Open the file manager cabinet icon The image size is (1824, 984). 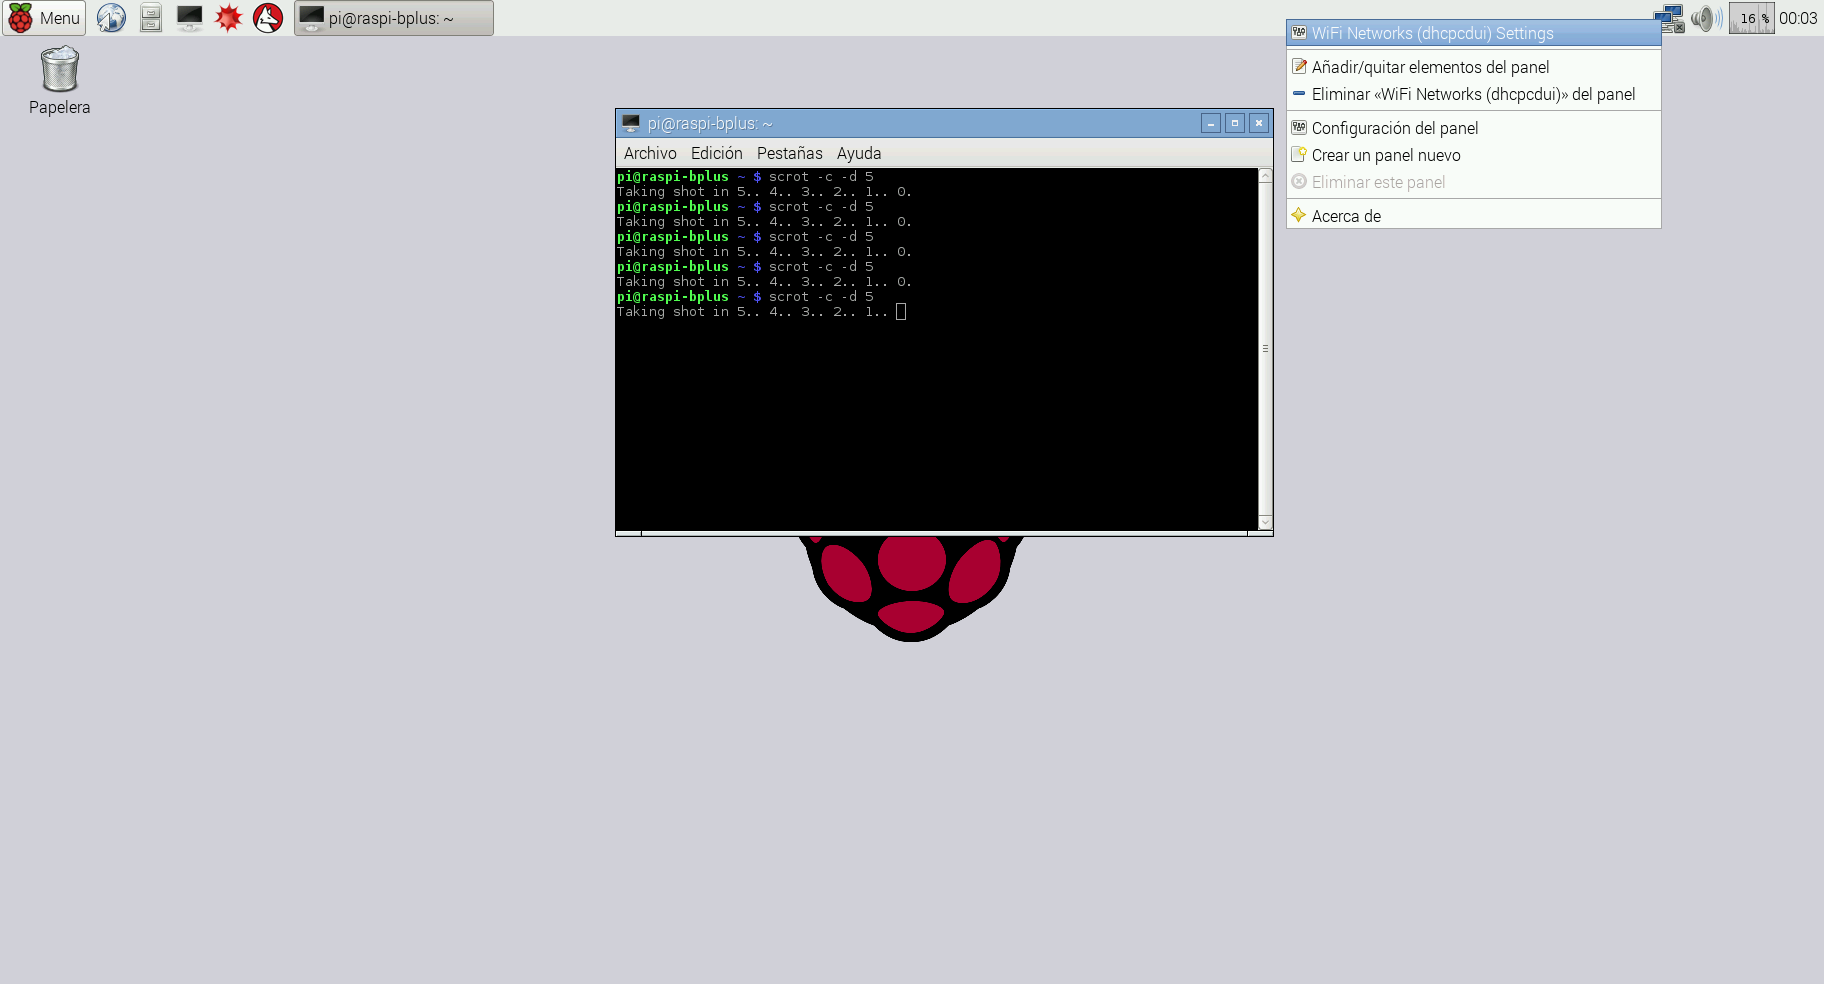pyautogui.click(x=150, y=18)
